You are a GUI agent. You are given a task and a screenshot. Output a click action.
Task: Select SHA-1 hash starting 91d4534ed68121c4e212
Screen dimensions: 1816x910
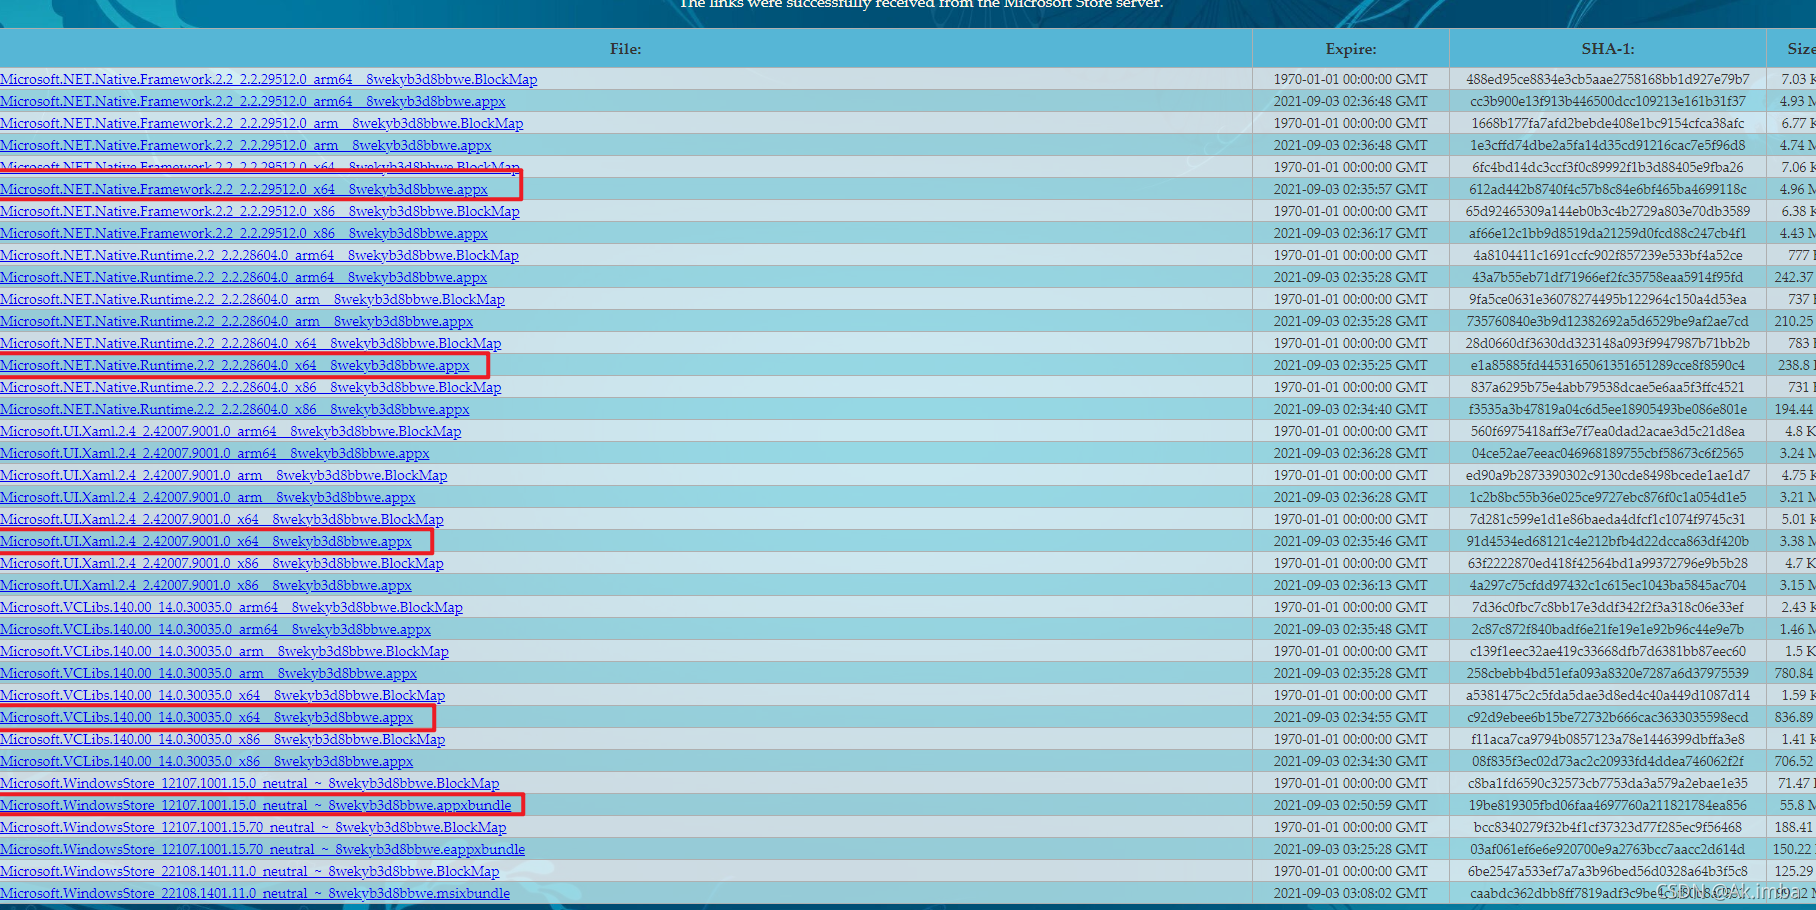pos(1608,541)
